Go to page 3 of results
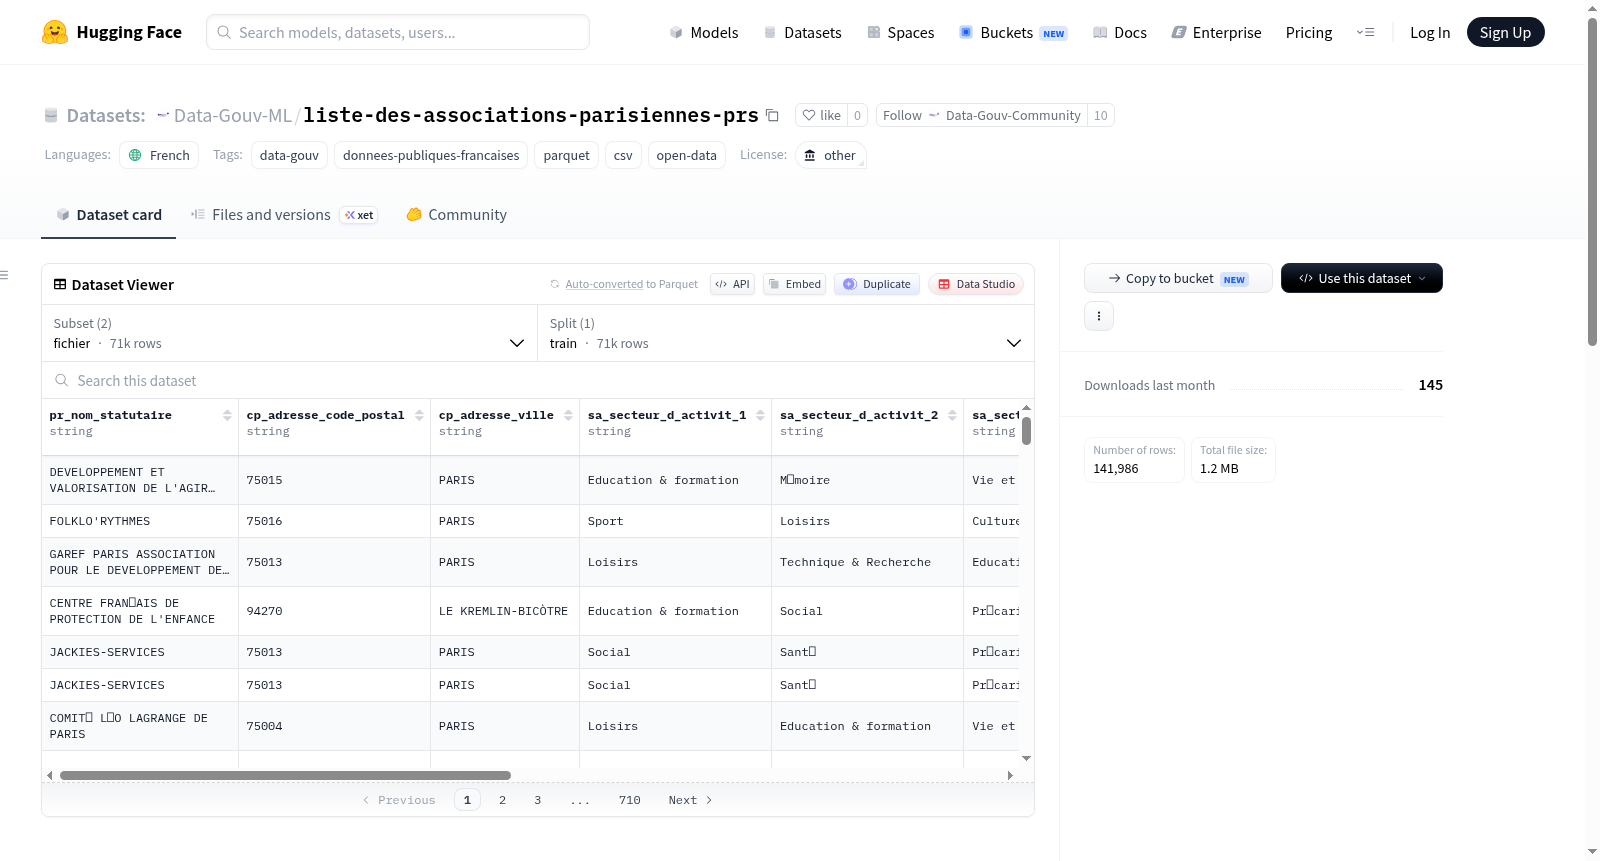 pyautogui.click(x=537, y=800)
